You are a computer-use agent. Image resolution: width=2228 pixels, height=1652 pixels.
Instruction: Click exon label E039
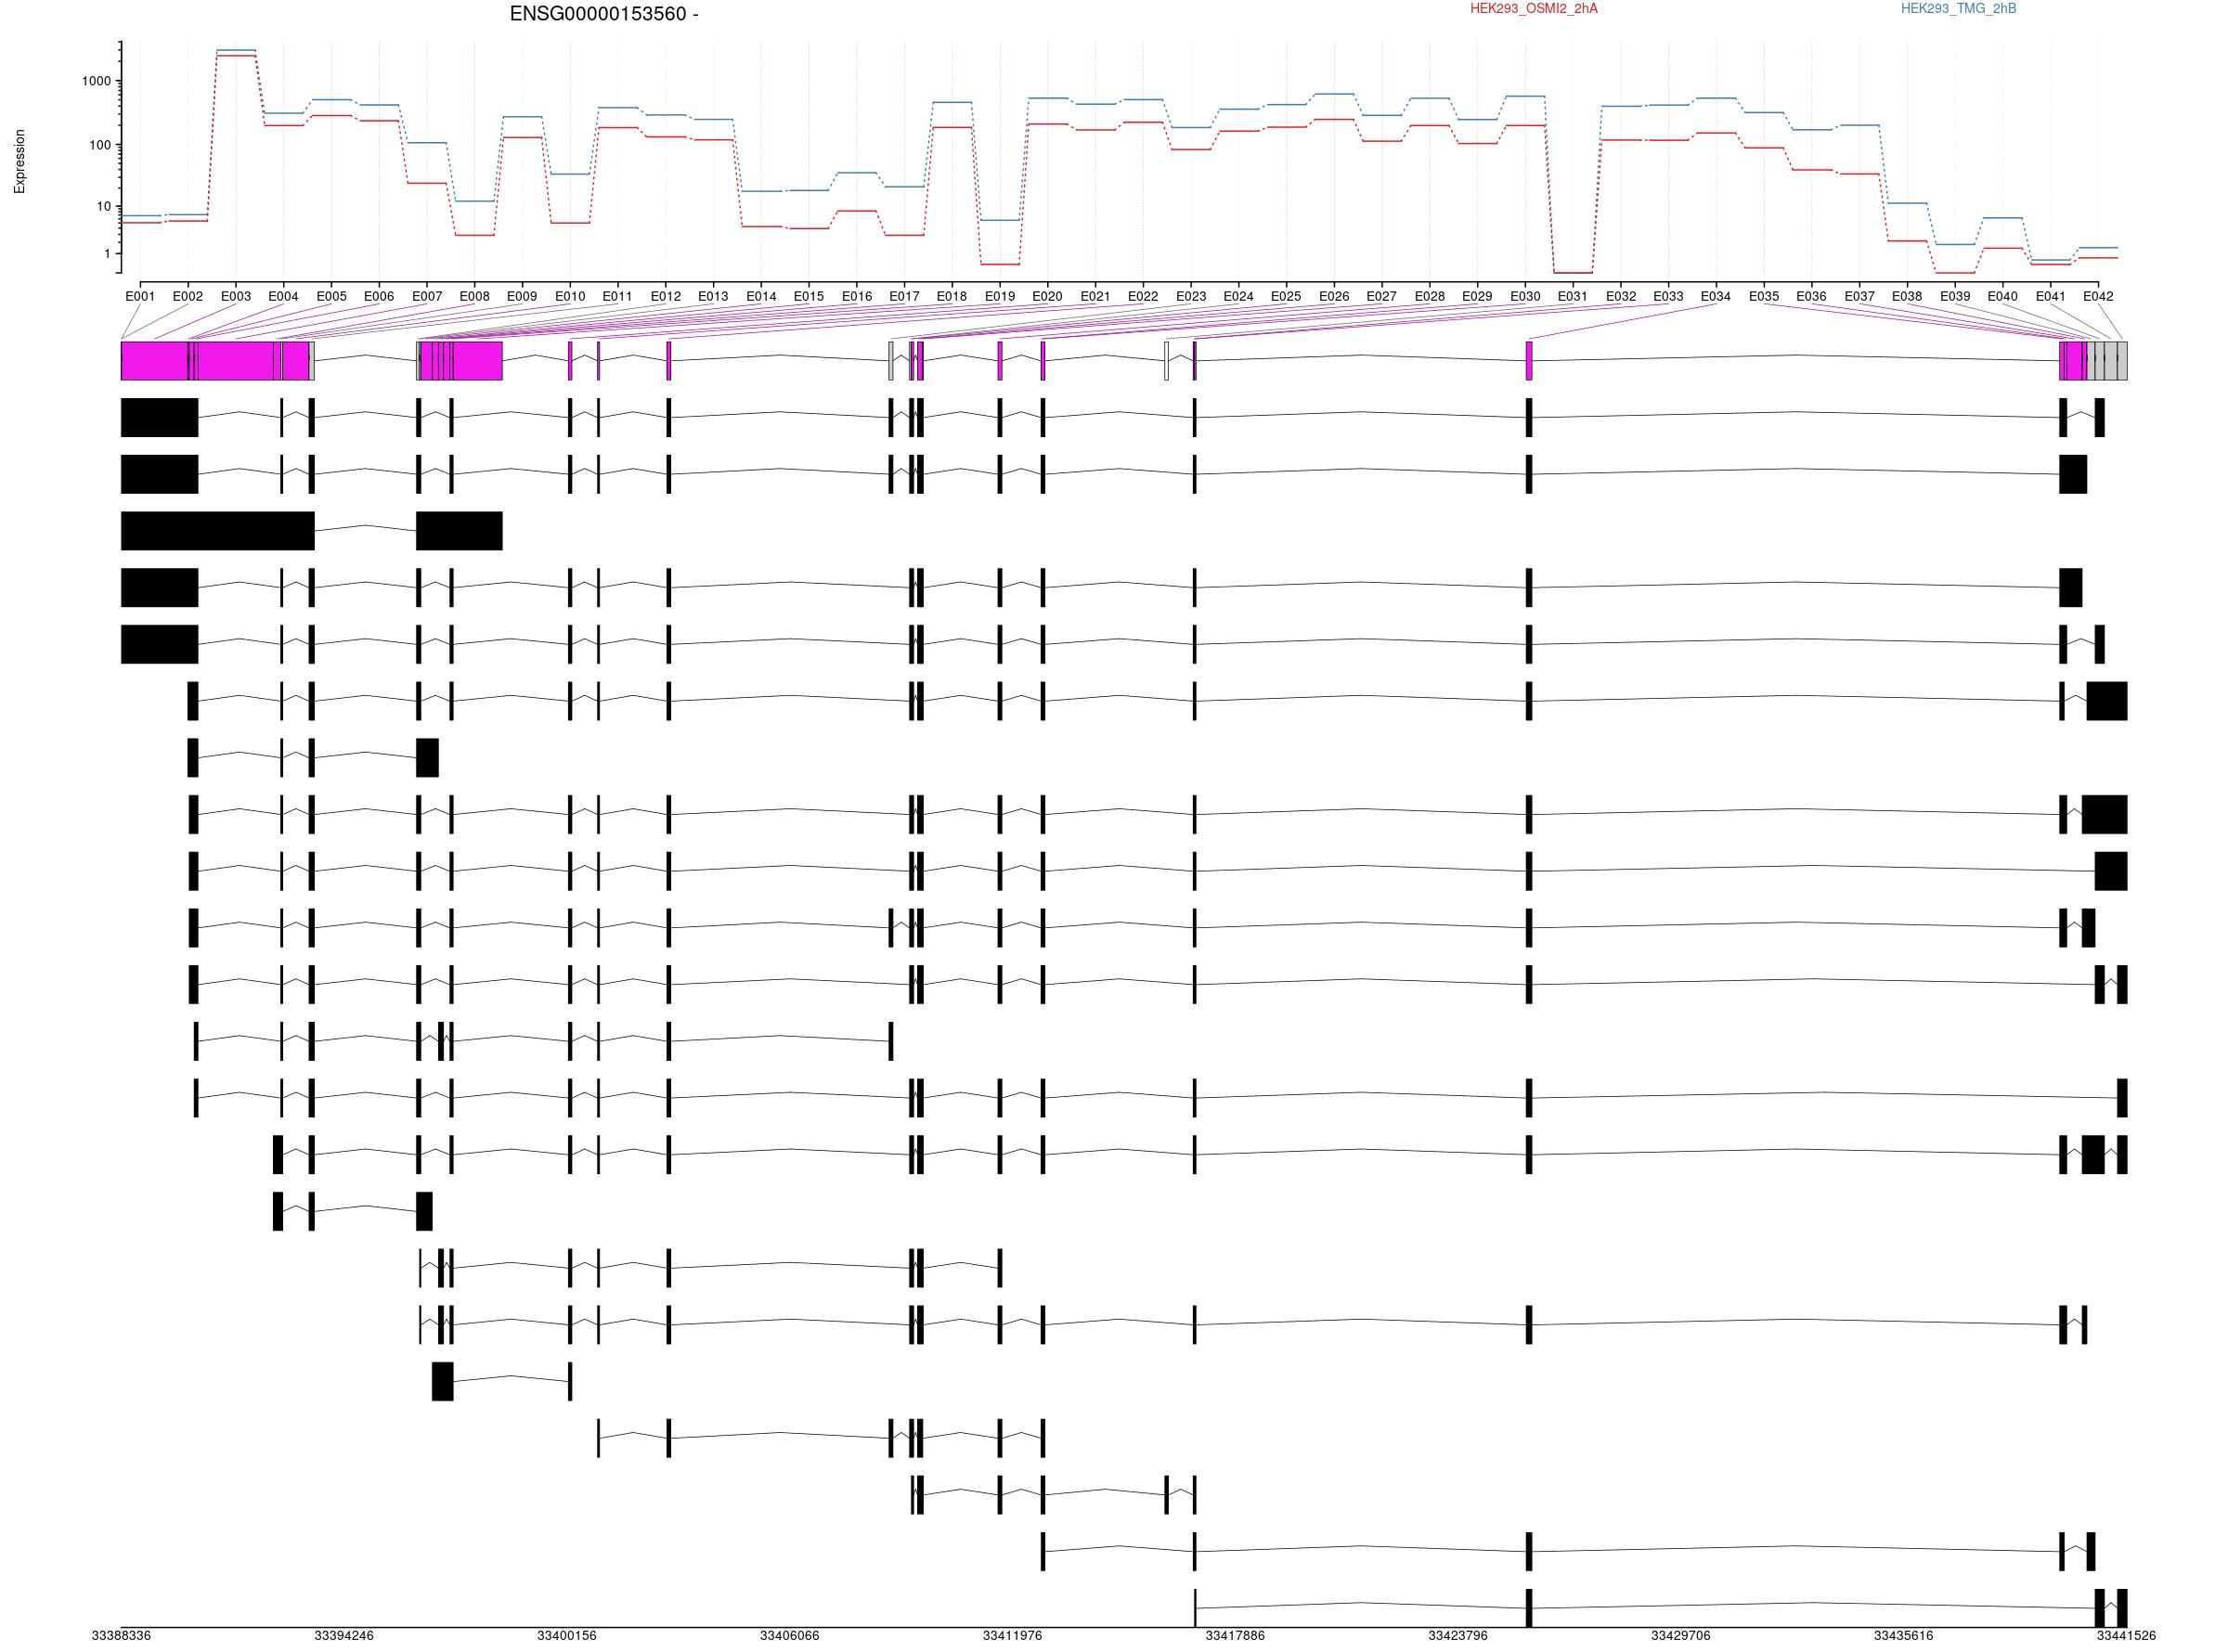click(1955, 296)
